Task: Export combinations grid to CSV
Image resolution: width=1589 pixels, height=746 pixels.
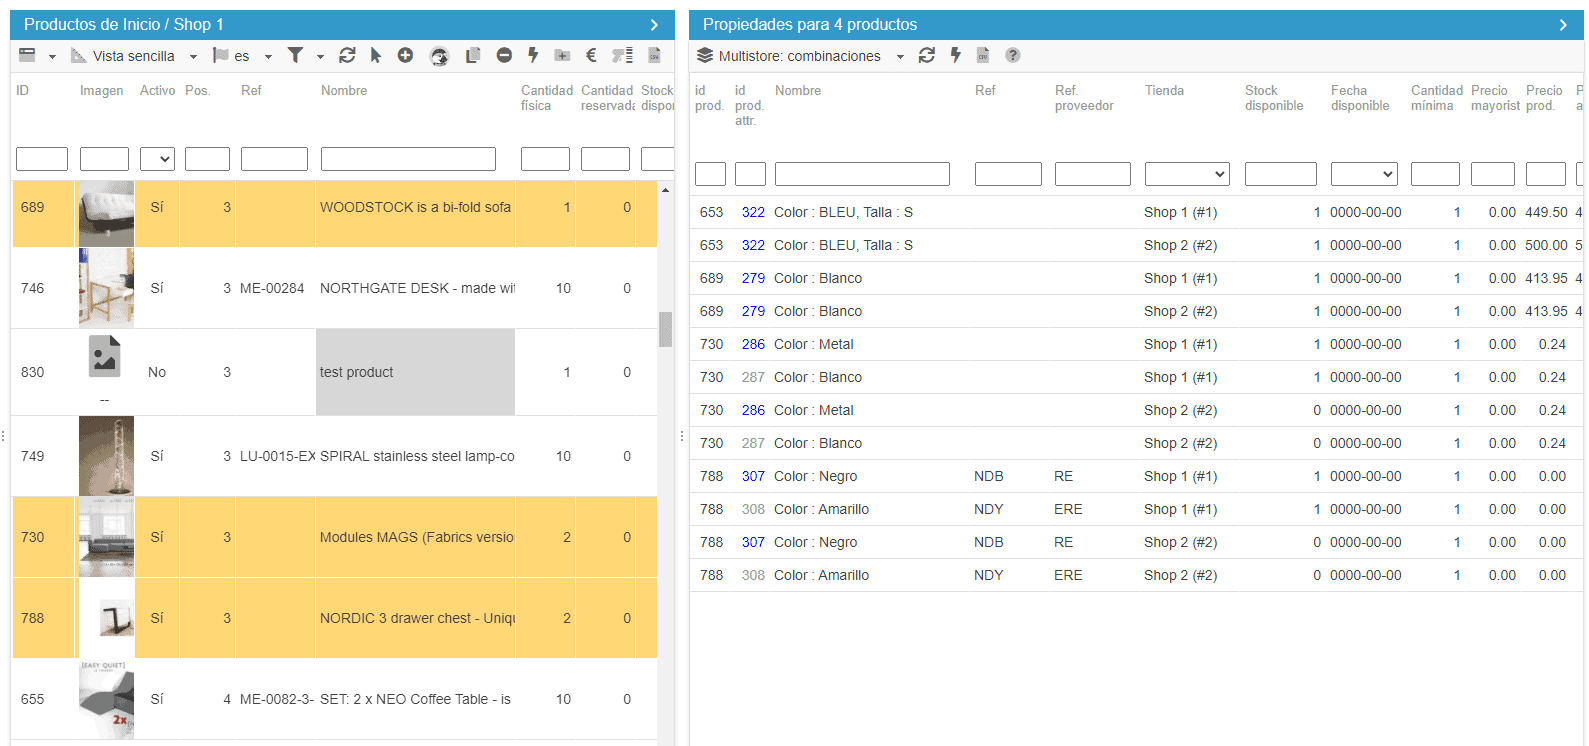Action: tap(983, 56)
